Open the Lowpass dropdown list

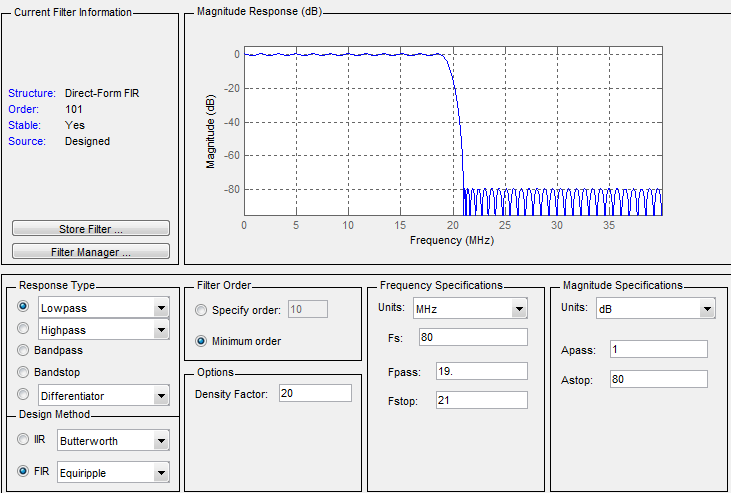click(161, 308)
